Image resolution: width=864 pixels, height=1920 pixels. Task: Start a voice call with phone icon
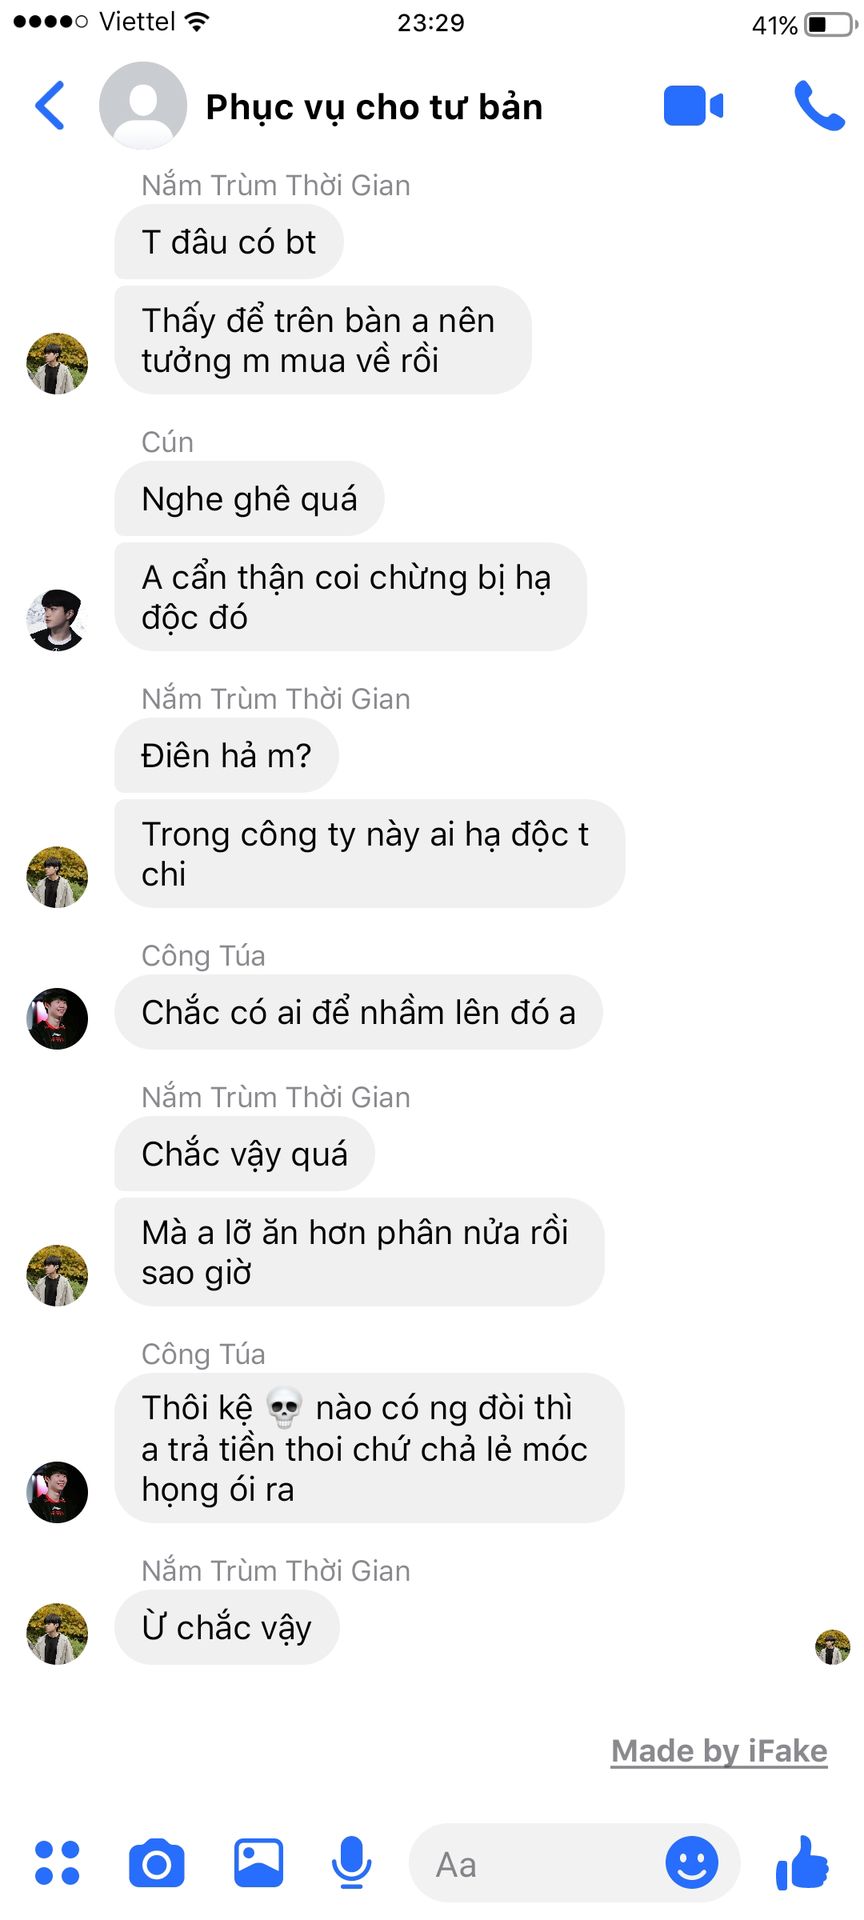819,106
